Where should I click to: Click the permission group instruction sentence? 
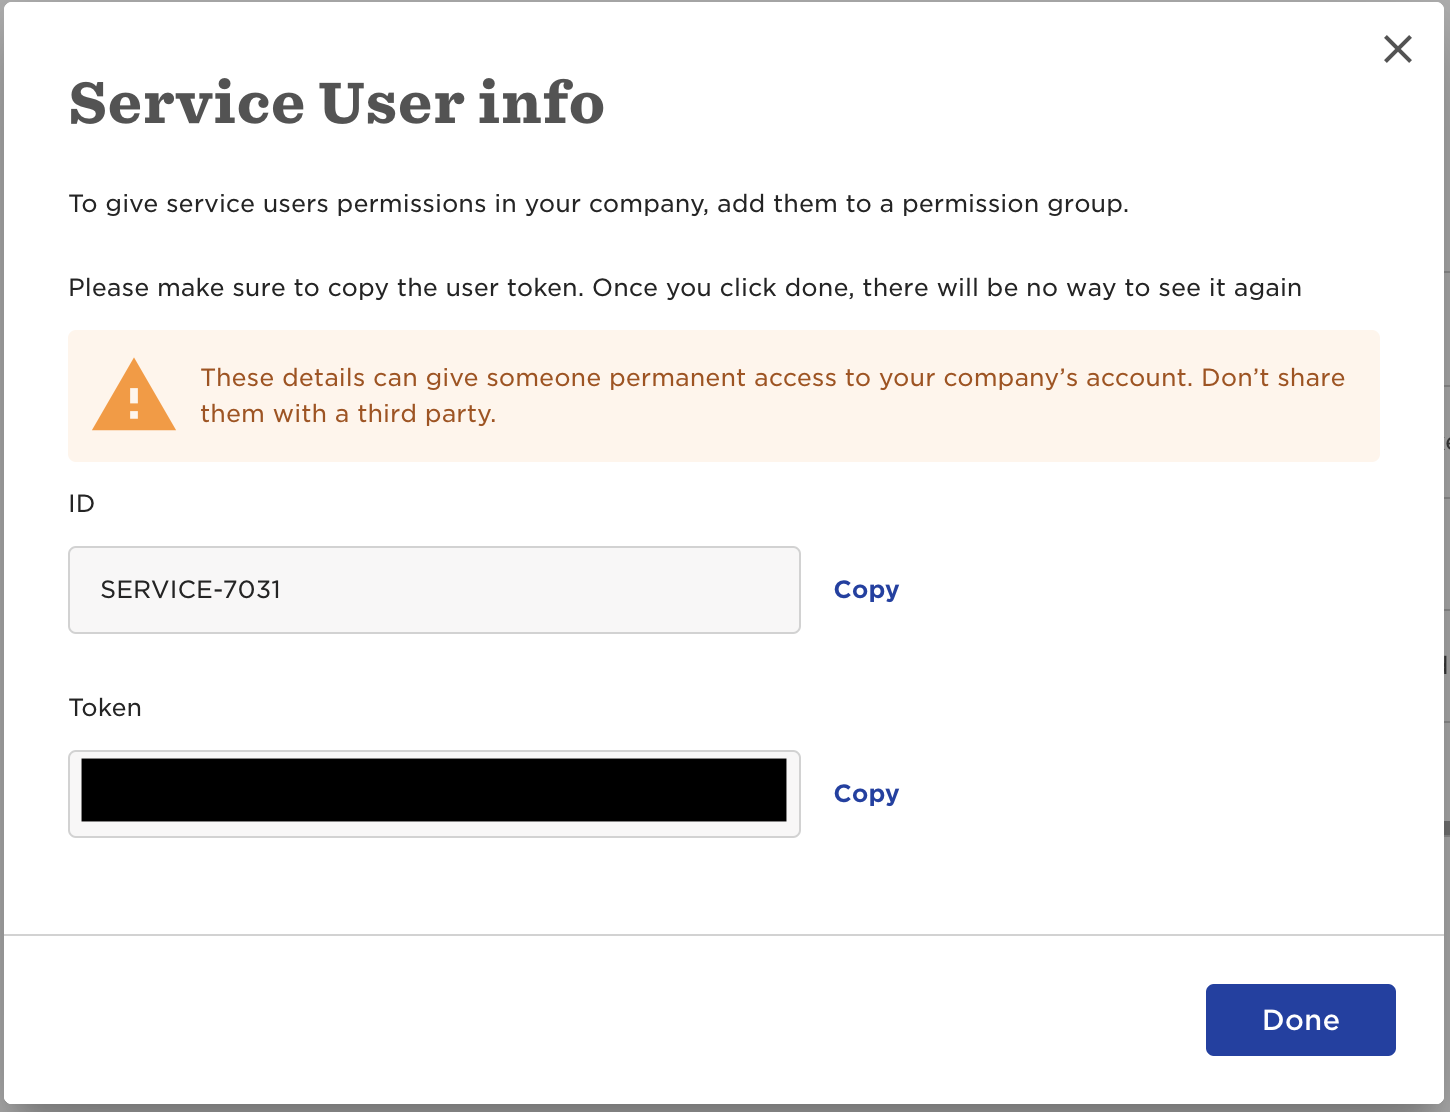[598, 204]
